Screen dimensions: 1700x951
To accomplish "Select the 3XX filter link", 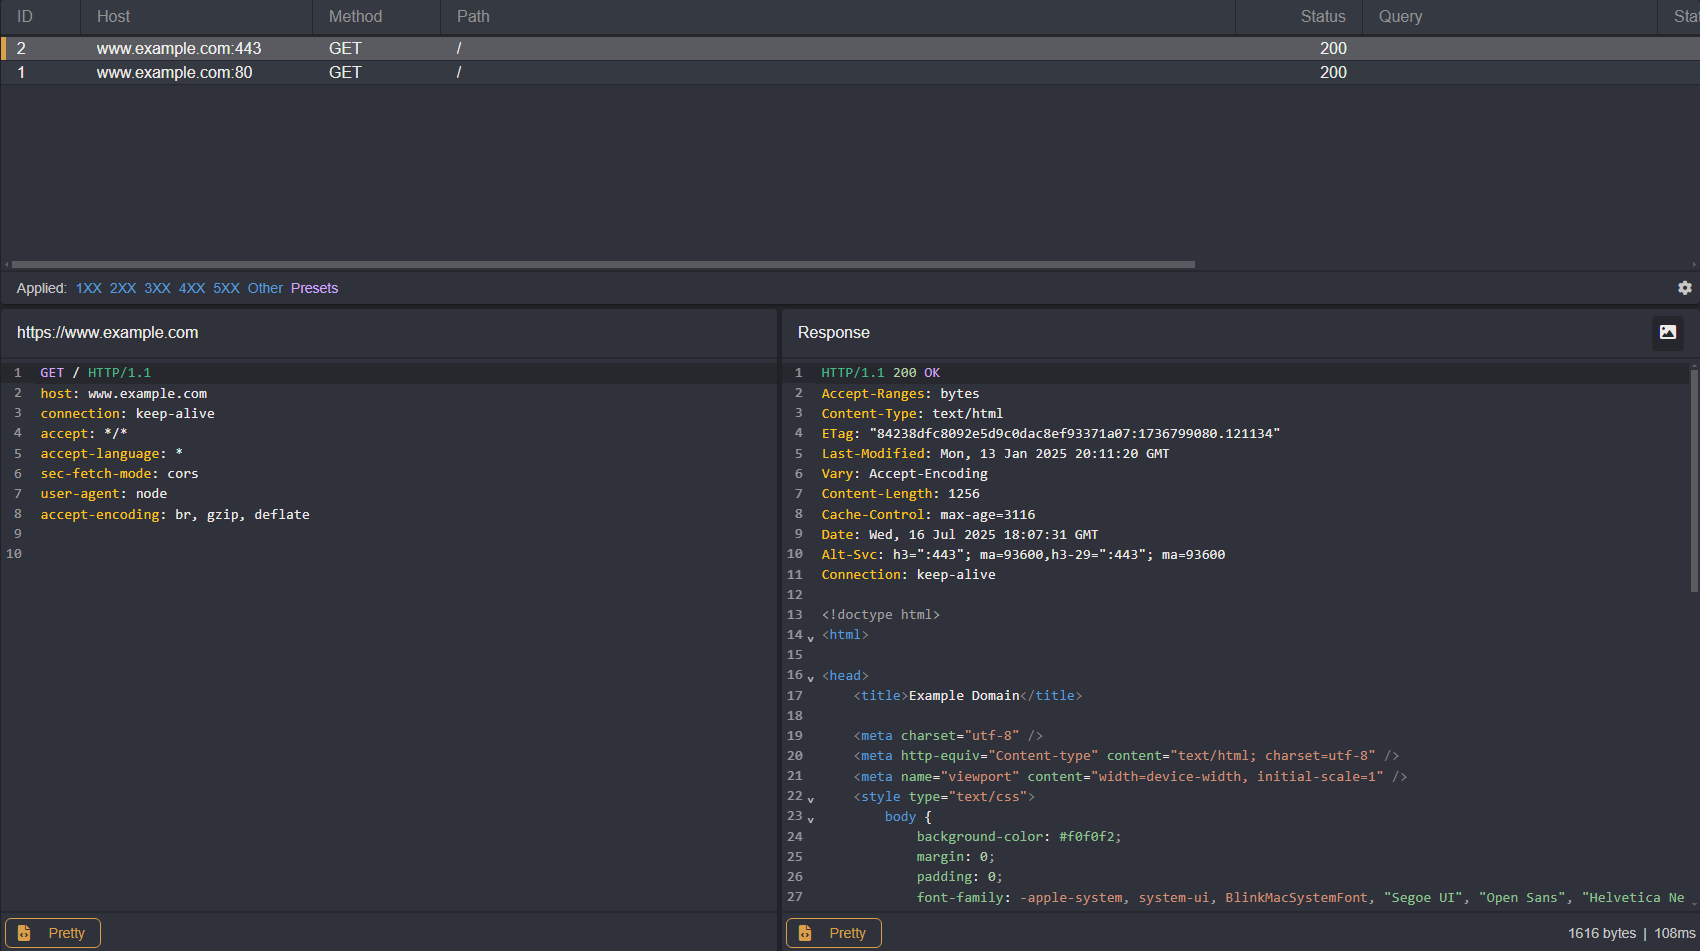I will point(157,288).
